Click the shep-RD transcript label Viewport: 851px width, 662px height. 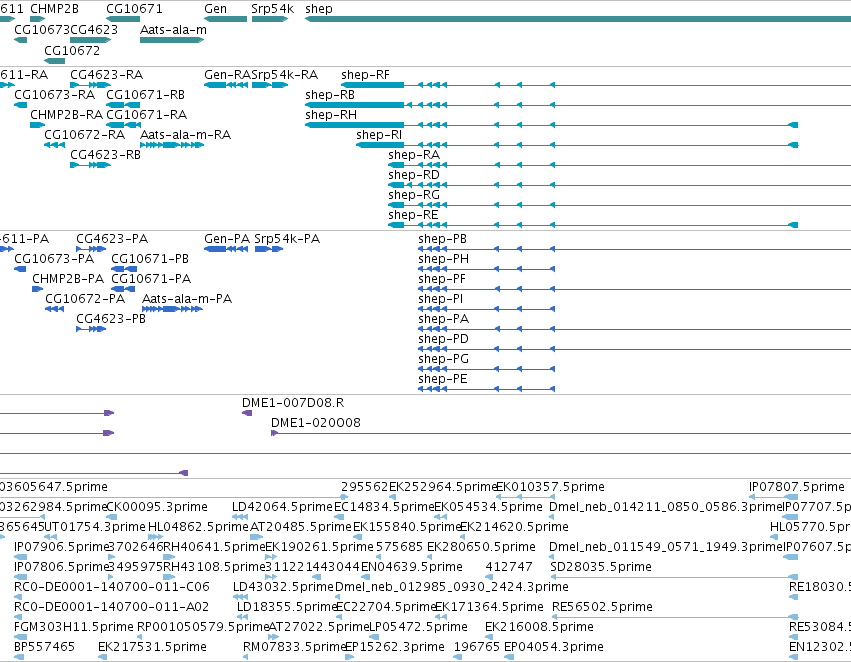[414, 175]
